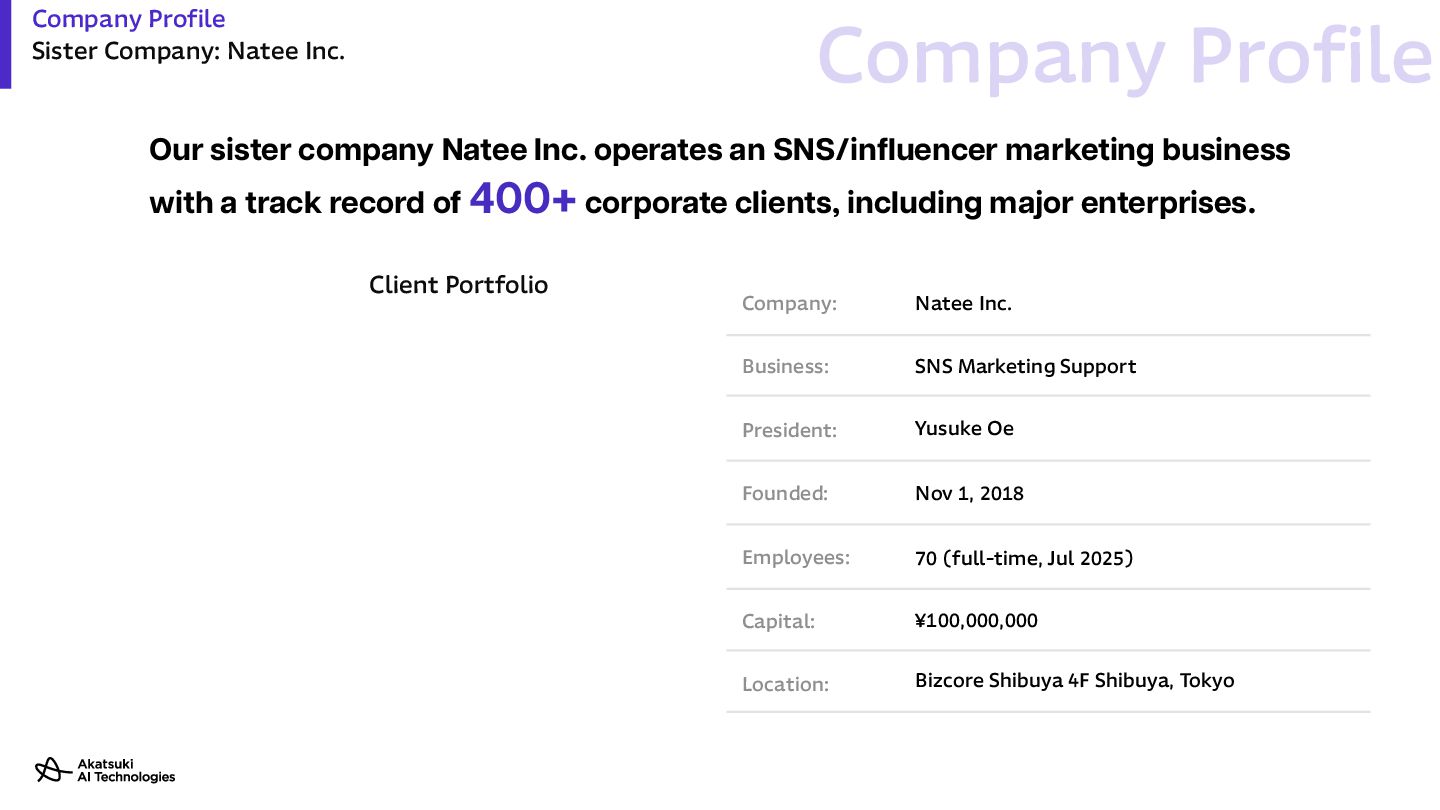Select the phrase "corporate clients, including major enterprises."
Viewport: 1440px width, 810px height.
920,203
